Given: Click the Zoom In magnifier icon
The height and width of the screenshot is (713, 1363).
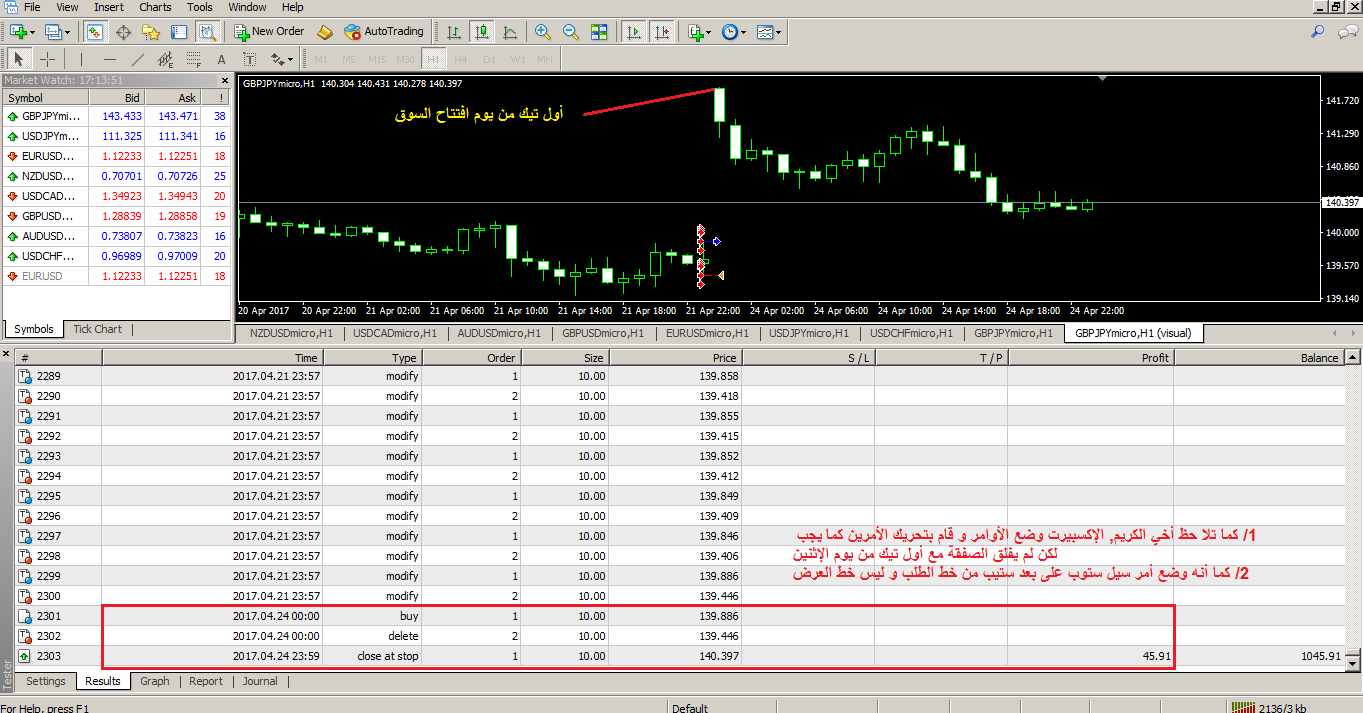Looking at the screenshot, I should (543, 32).
